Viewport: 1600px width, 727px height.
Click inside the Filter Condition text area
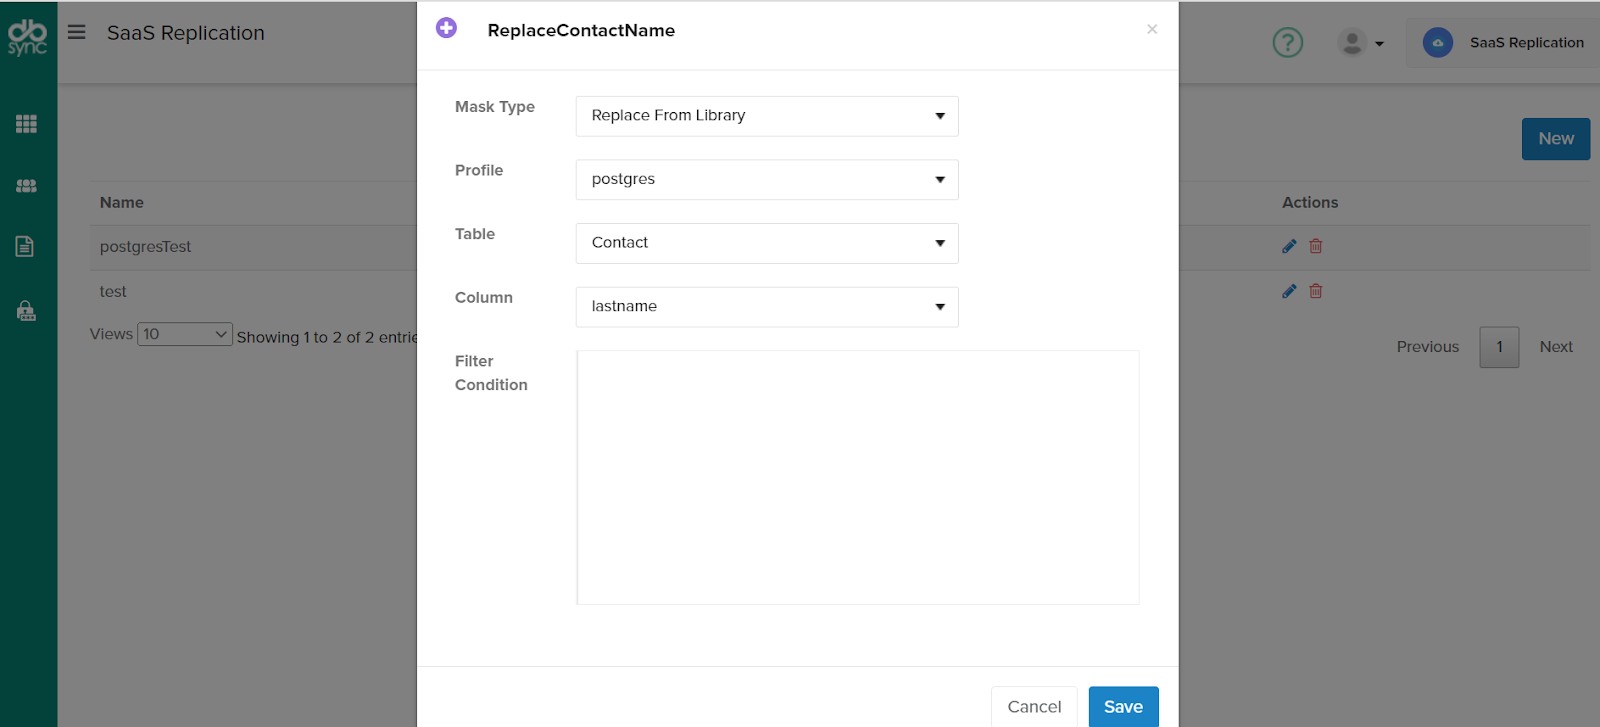[x=858, y=477]
